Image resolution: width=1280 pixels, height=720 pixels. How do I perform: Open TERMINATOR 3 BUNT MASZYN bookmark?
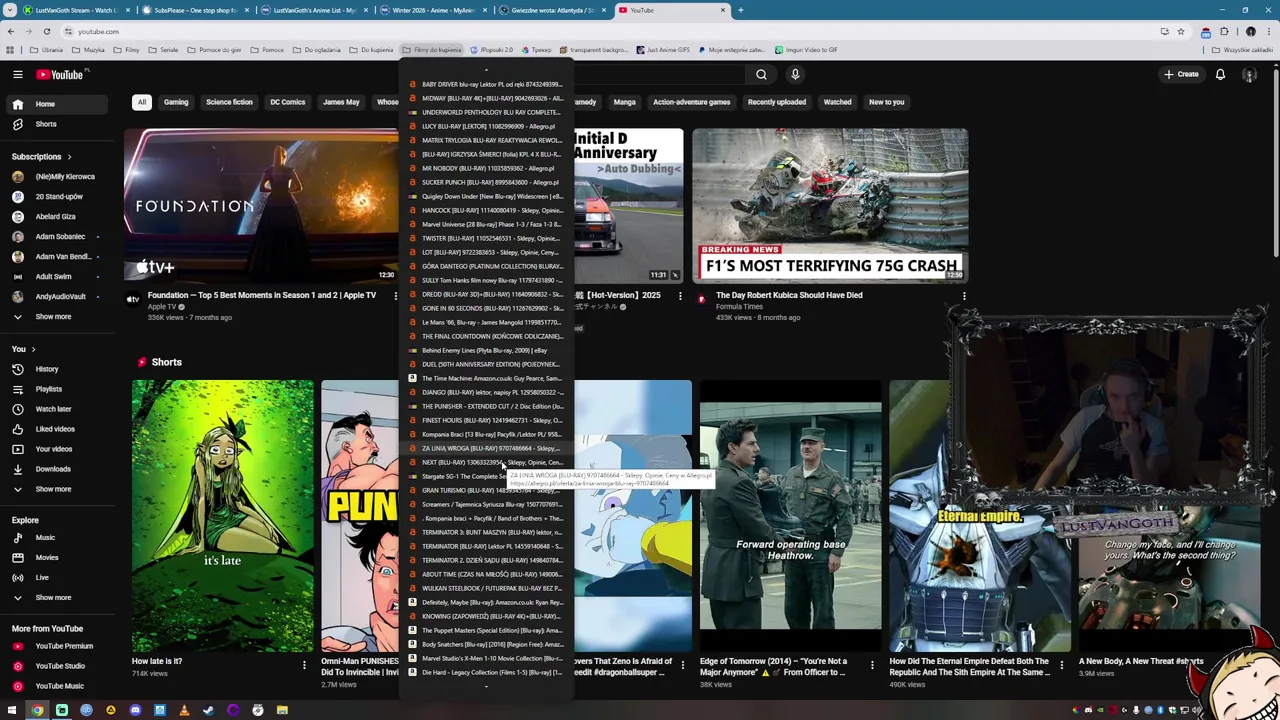[x=486, y=533]
